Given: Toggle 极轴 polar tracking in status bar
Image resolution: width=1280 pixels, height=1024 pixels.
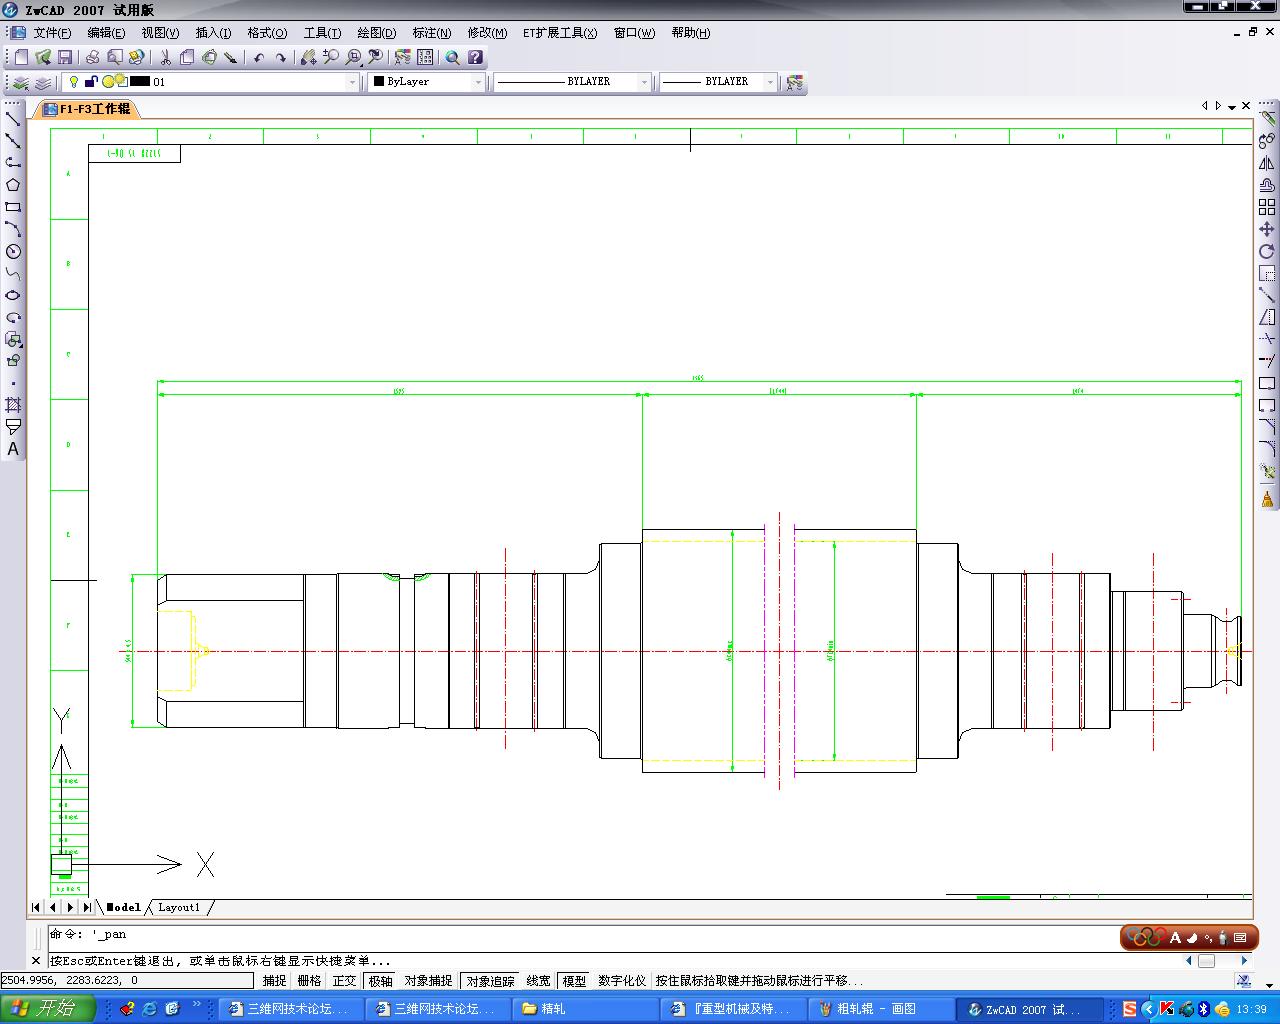Looking at the screenshot, I should click(x=381, y=981).
